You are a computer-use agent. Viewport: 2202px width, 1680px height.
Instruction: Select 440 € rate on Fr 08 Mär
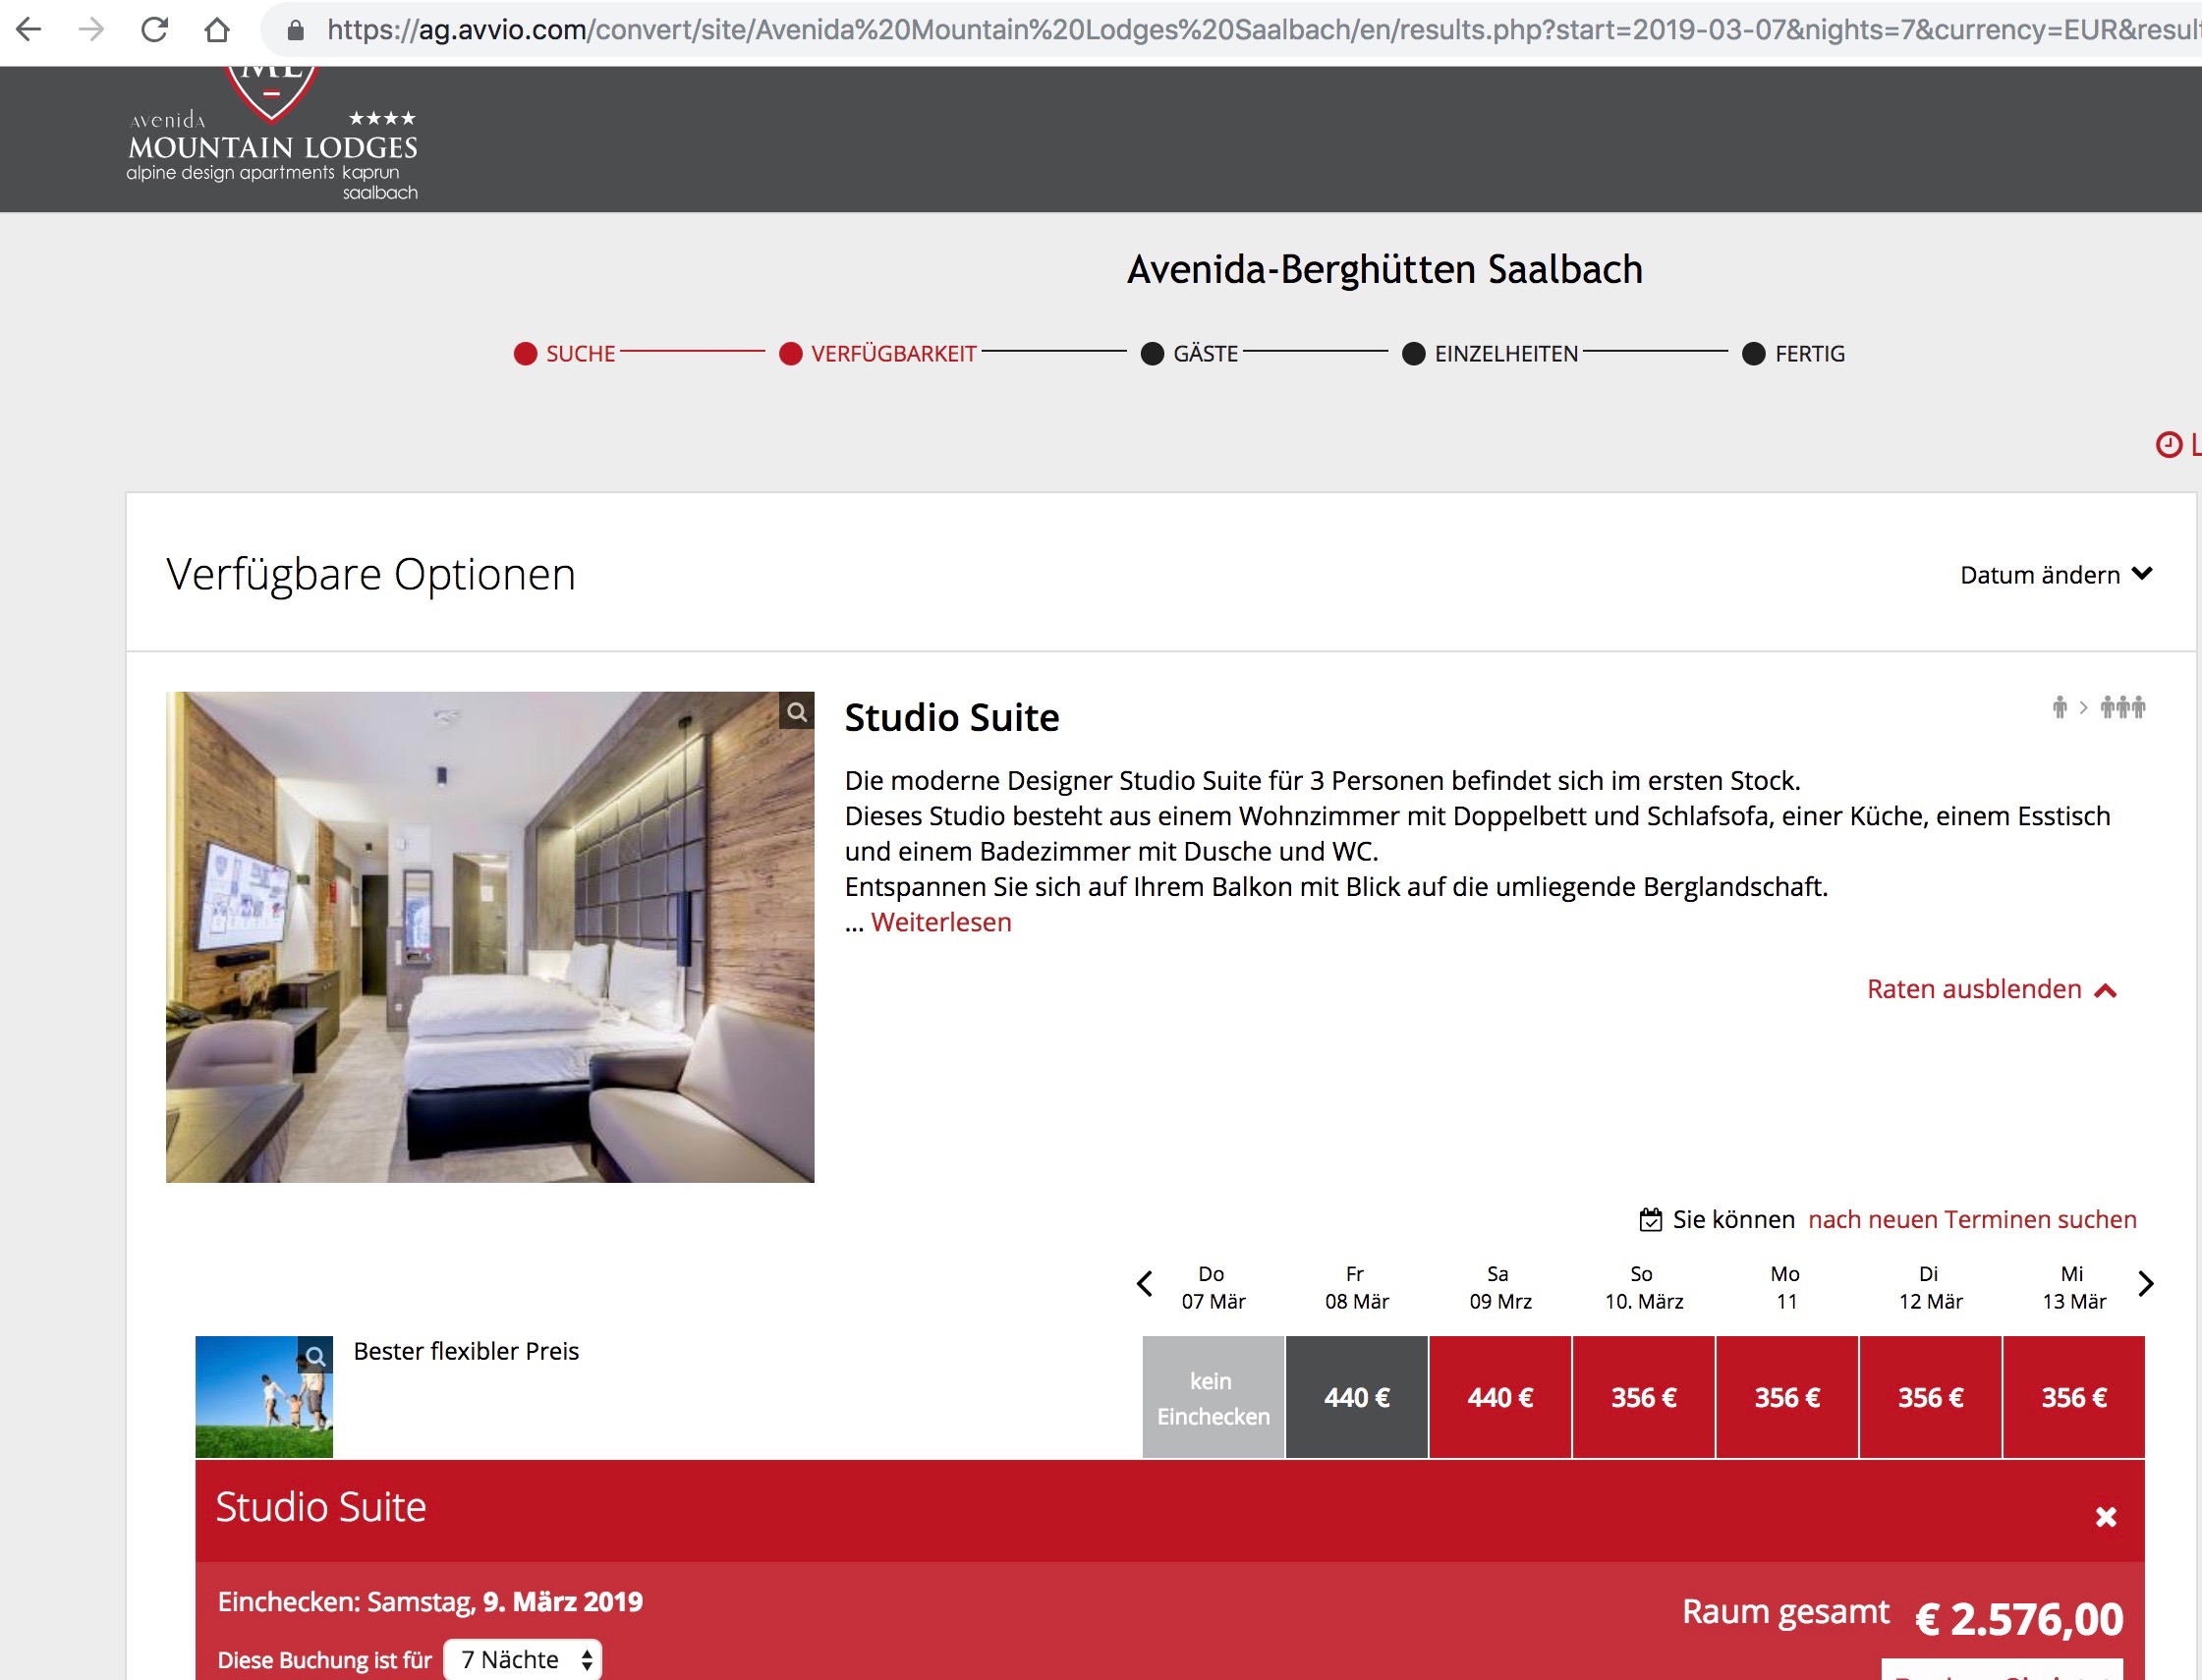click(1357, 1398)
